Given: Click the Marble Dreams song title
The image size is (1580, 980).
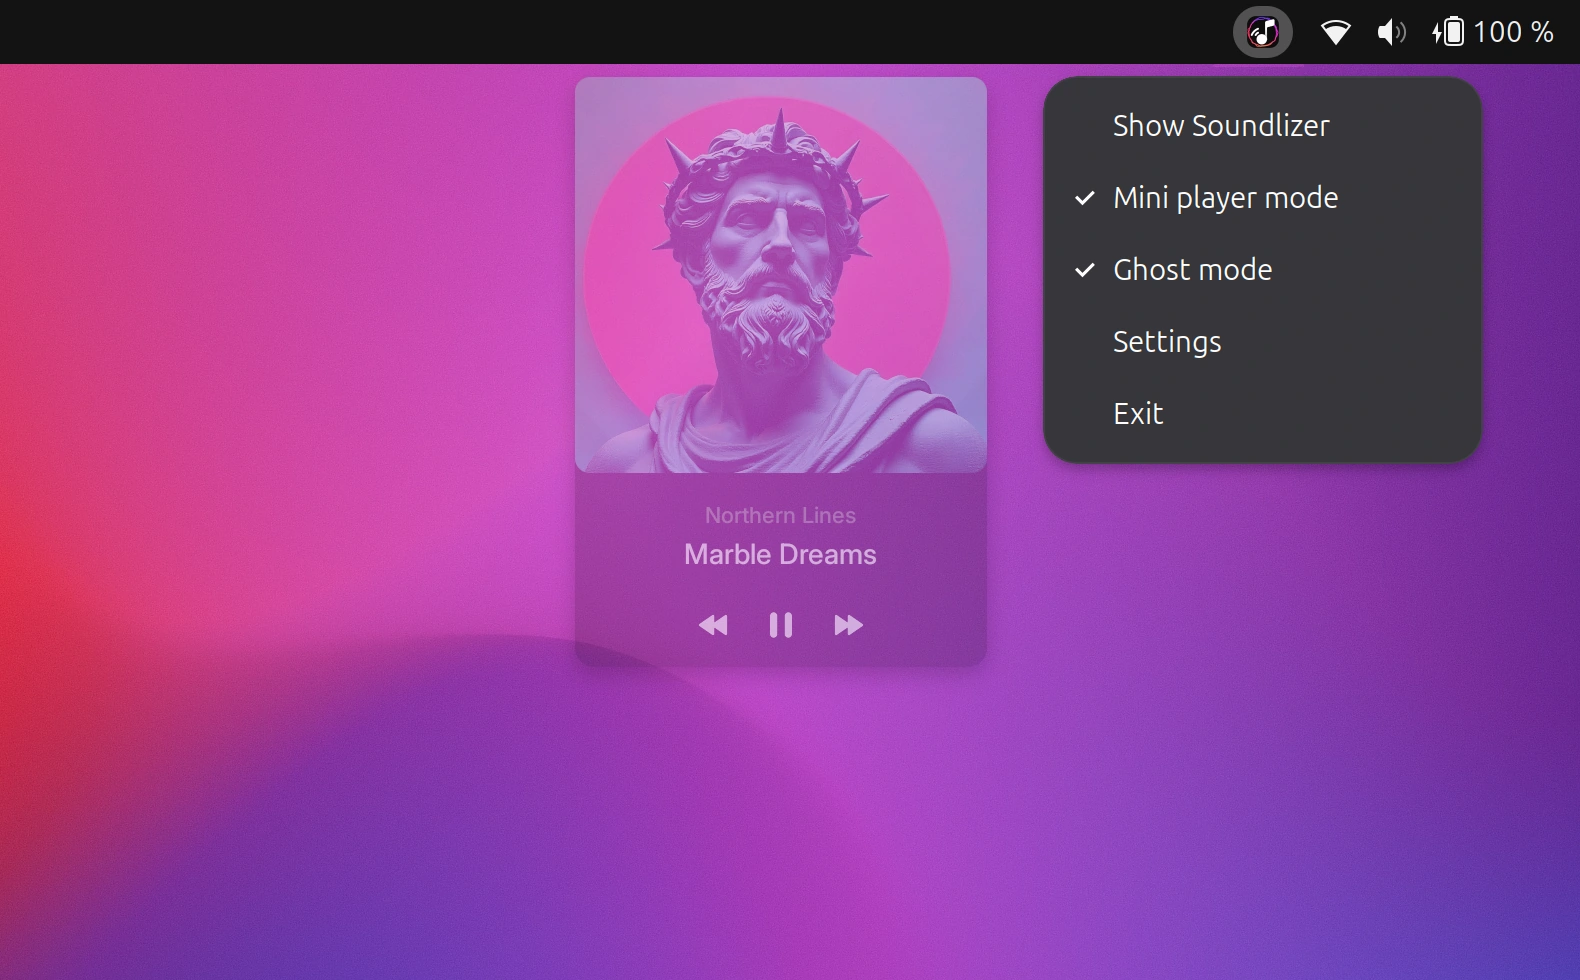Looking at the screenshot, I should (x=780, y=554).
